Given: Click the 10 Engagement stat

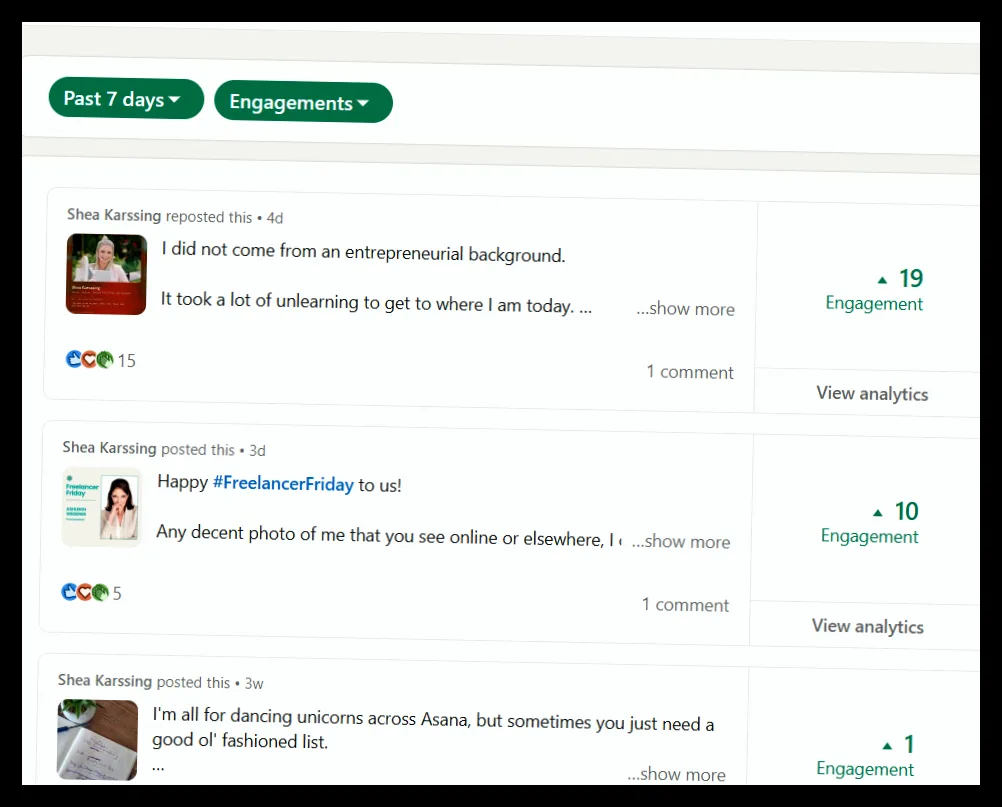Looking at the screenshot, I should tap(870, 522).
